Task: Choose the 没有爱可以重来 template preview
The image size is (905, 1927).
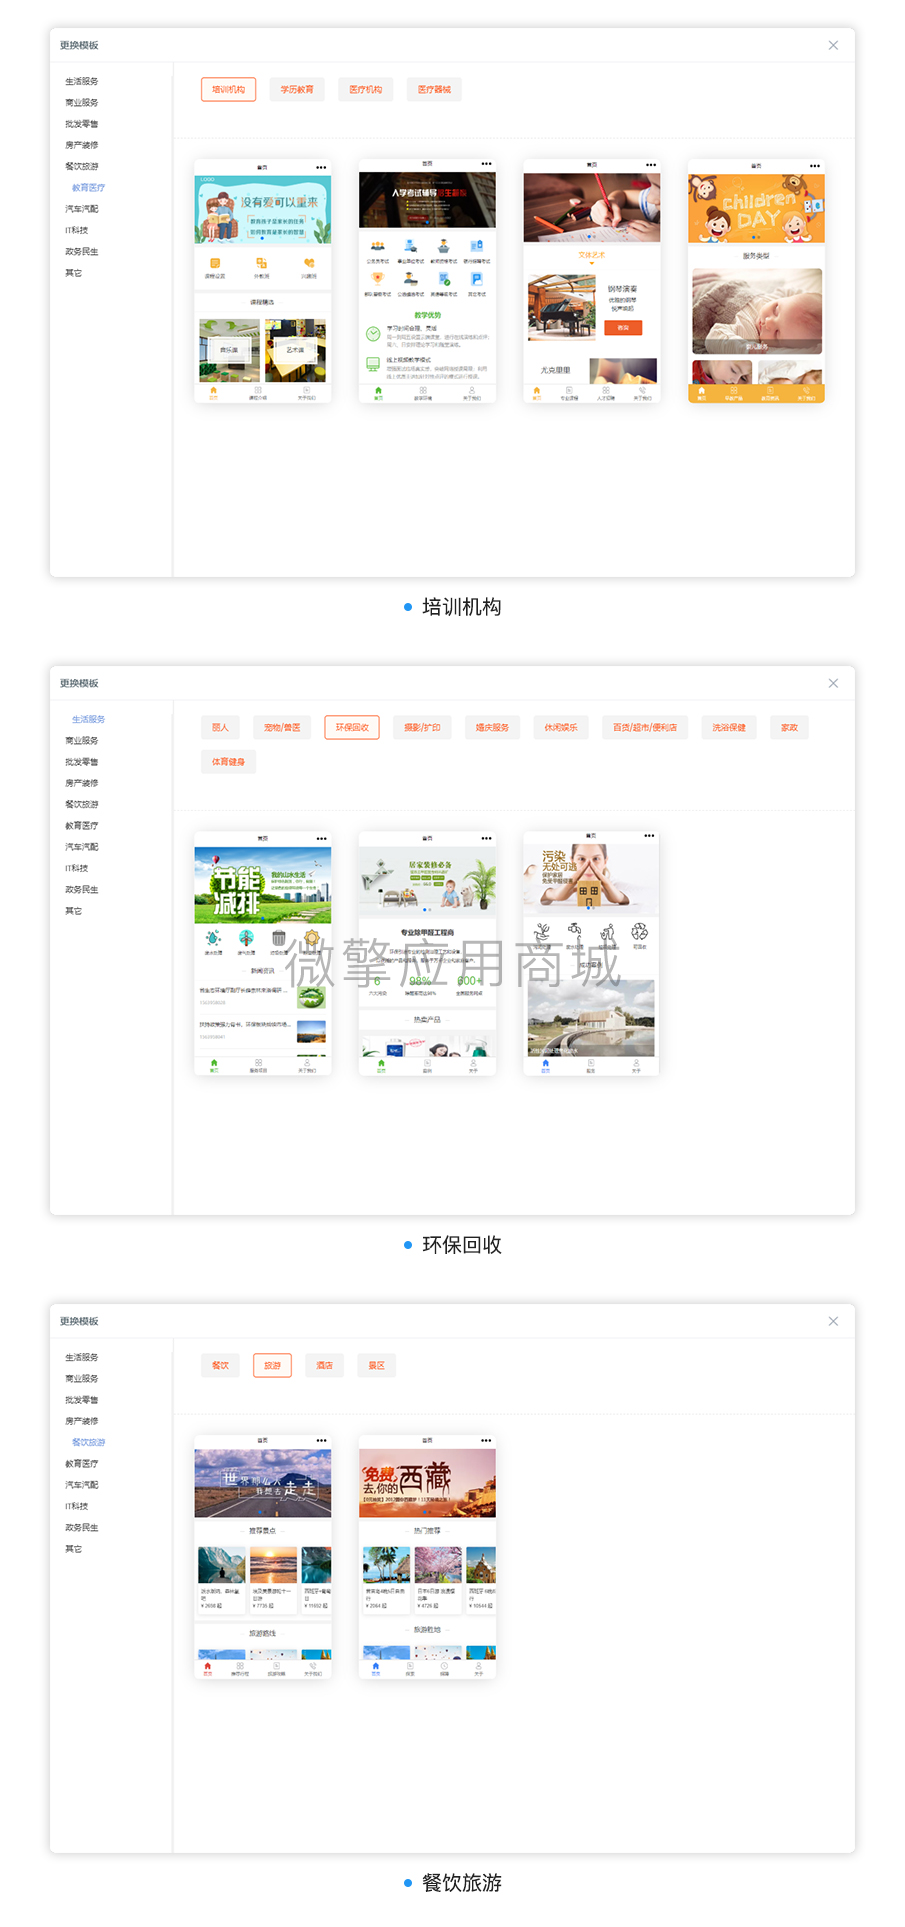Action: pos(262,281)
